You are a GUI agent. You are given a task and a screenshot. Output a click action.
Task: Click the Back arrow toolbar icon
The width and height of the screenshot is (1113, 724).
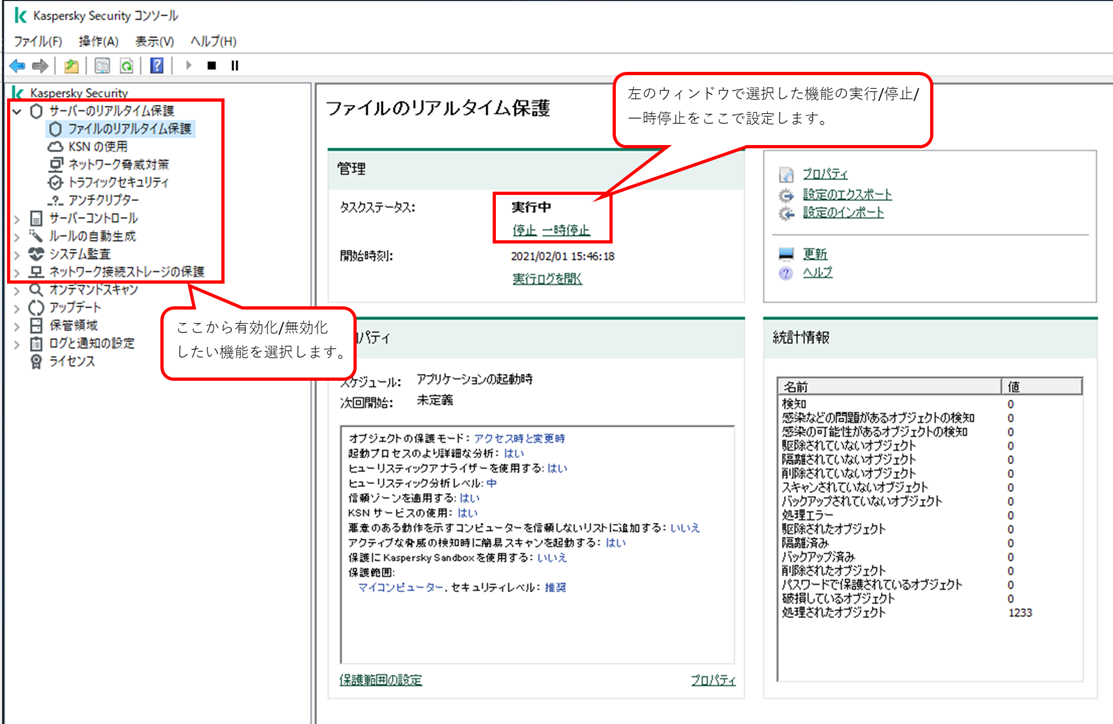17,66
